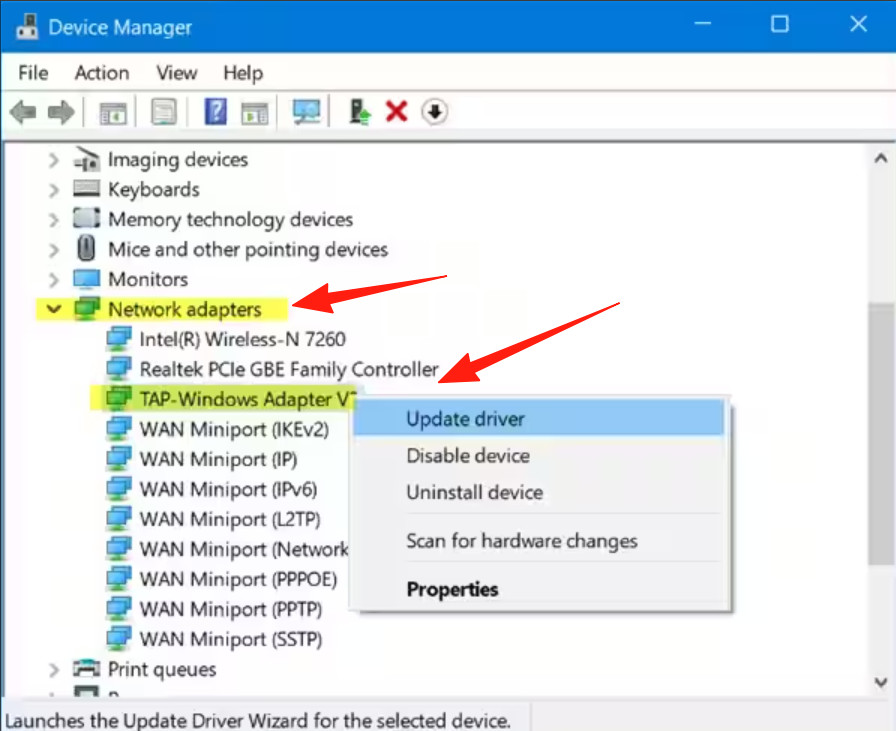The image size is (896, 731).
Task: Click icon beside WAN Miniport (IKEv2)
Action: (x=119, y=429)
